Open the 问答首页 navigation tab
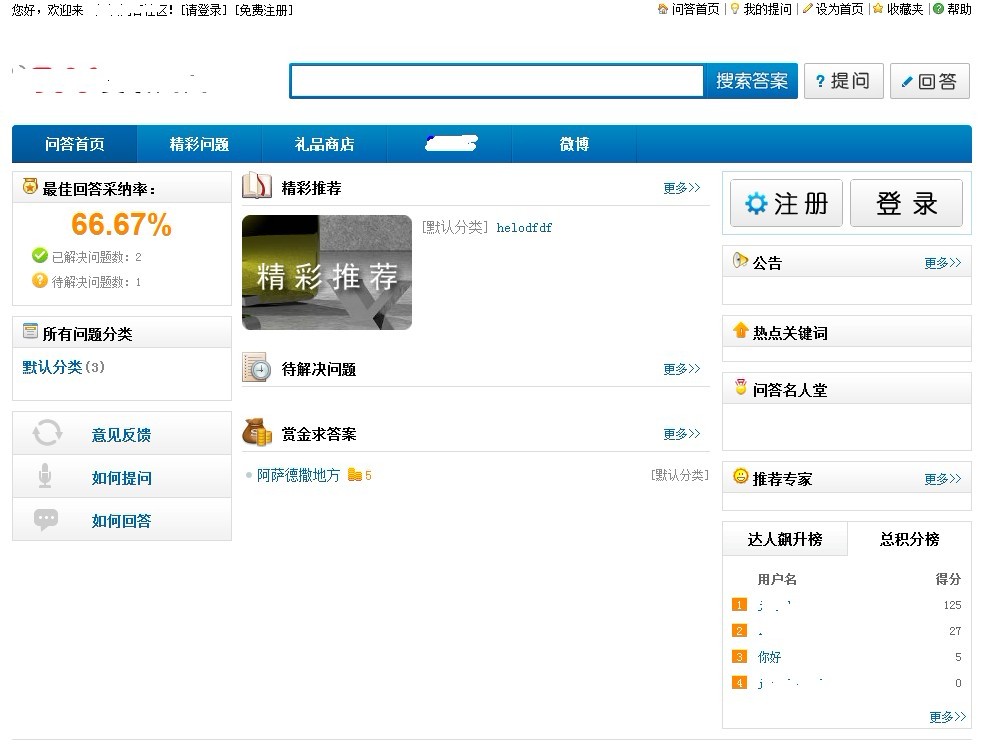Viewport: 989px width, 744px height. [x=74, y=144]
